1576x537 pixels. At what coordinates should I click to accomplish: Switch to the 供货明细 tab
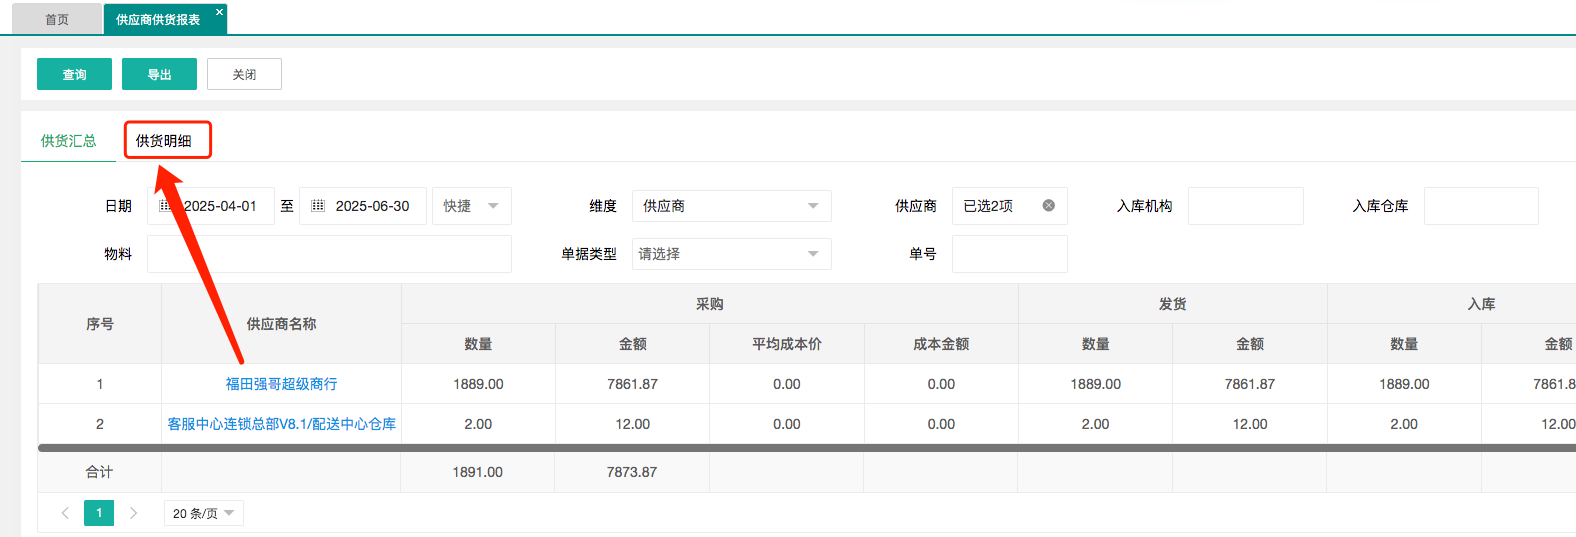click(x=164, y=141)
